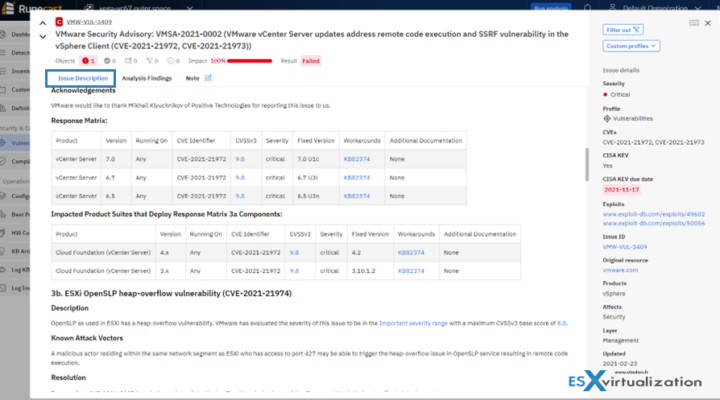Click the 9.8 CVSSv3 score for vCenter 6.7
This screenshot has height=400, width=720.
click(240, 177)
